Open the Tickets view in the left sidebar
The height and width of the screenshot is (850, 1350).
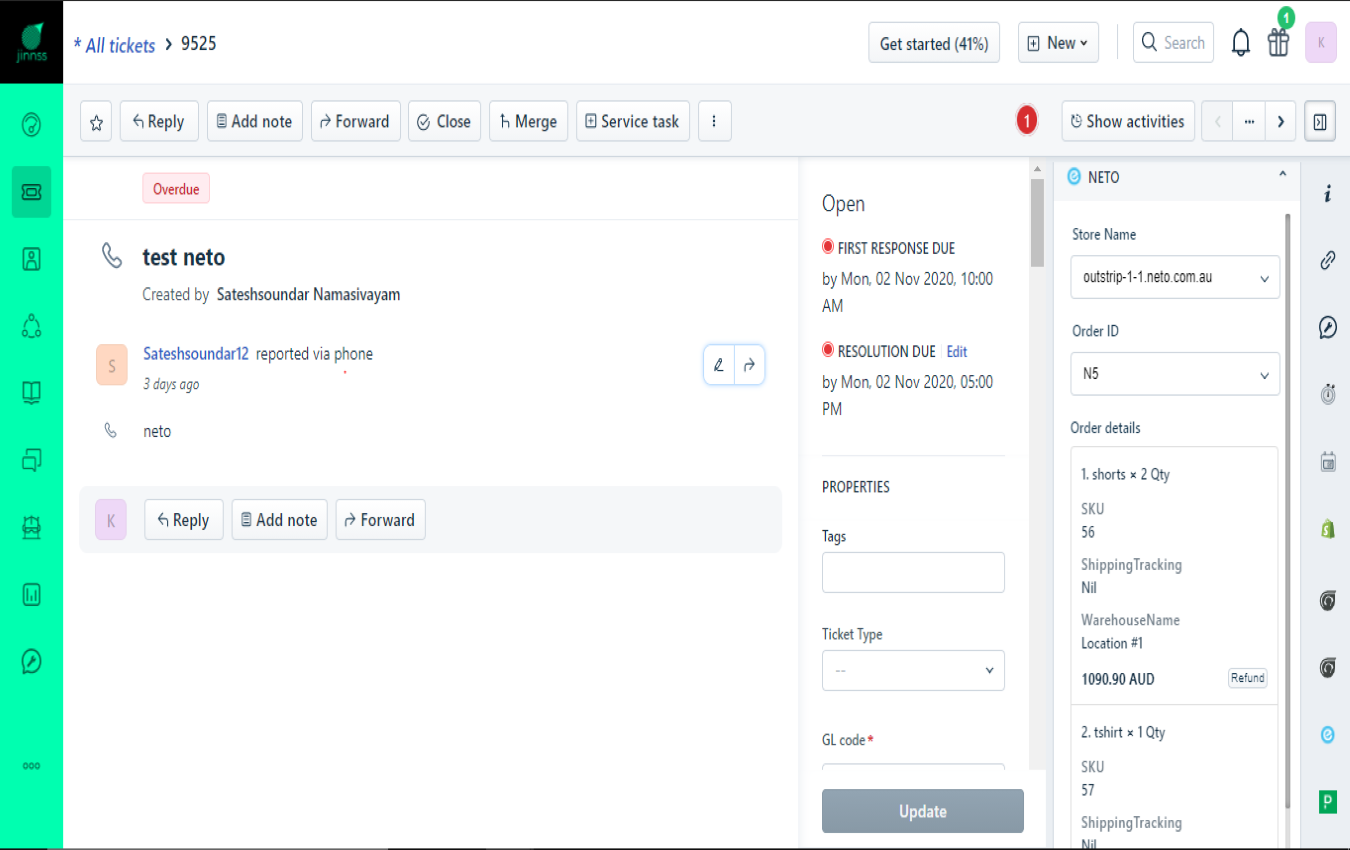[31, 191]
